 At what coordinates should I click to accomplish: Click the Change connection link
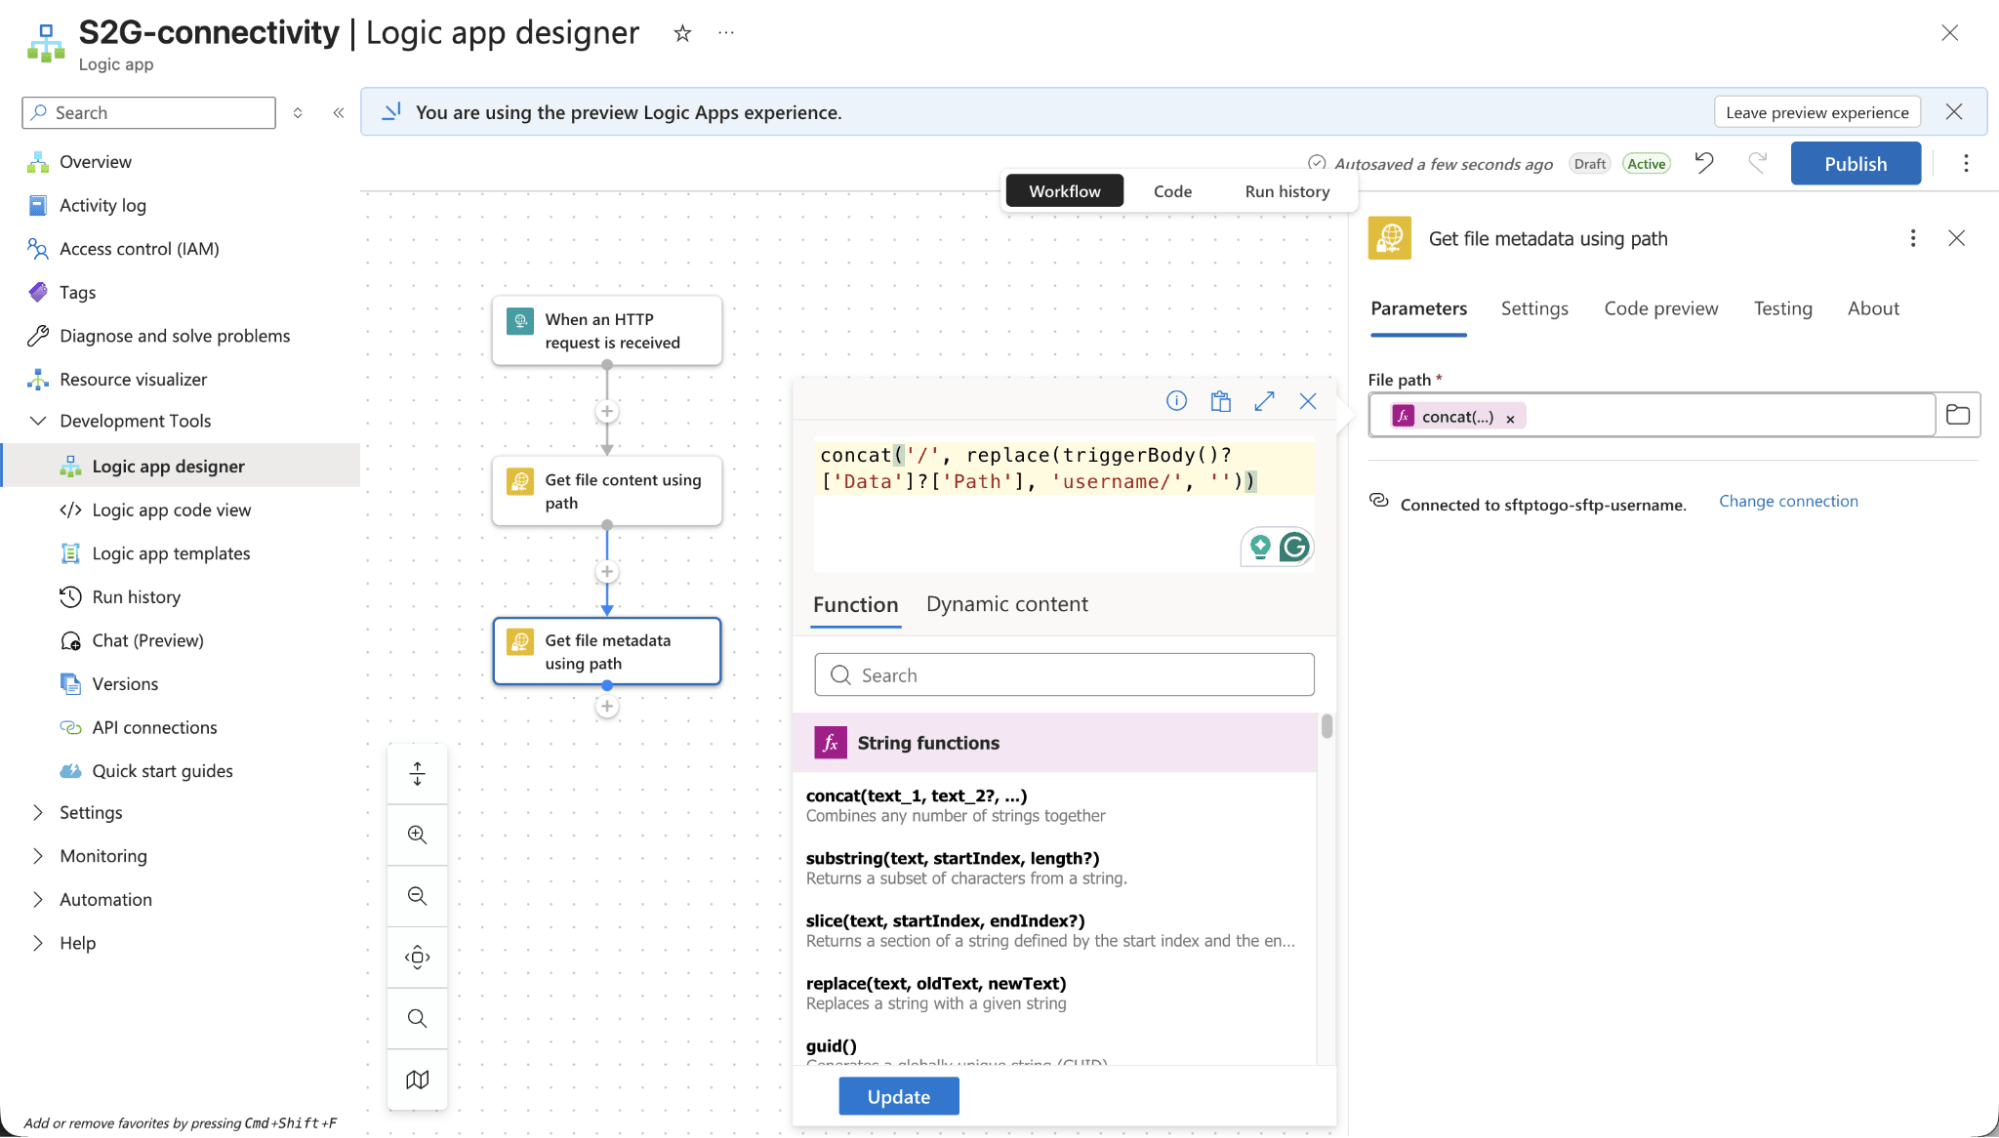1788,501
